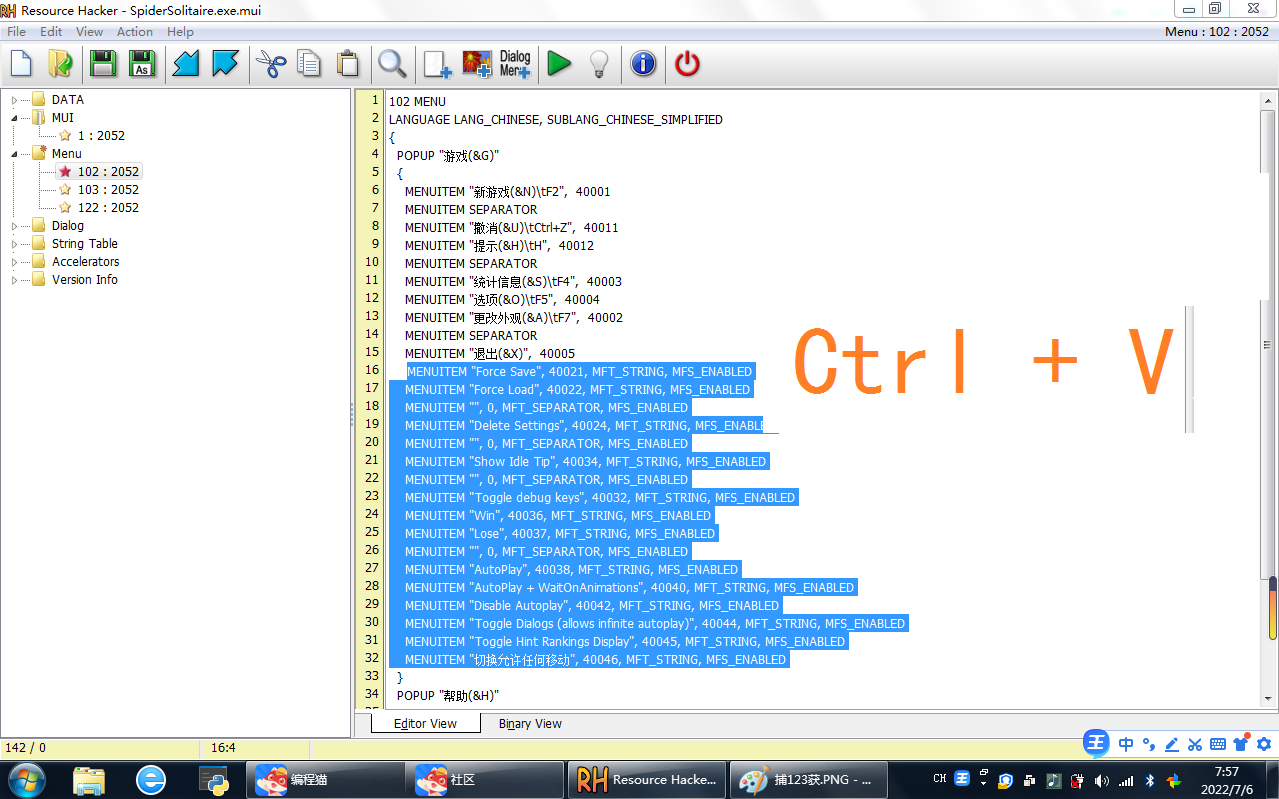The width and height of the screenshot is (1279, 799).
Task: Click the light bulb toolbar icon
Action: 598,64
